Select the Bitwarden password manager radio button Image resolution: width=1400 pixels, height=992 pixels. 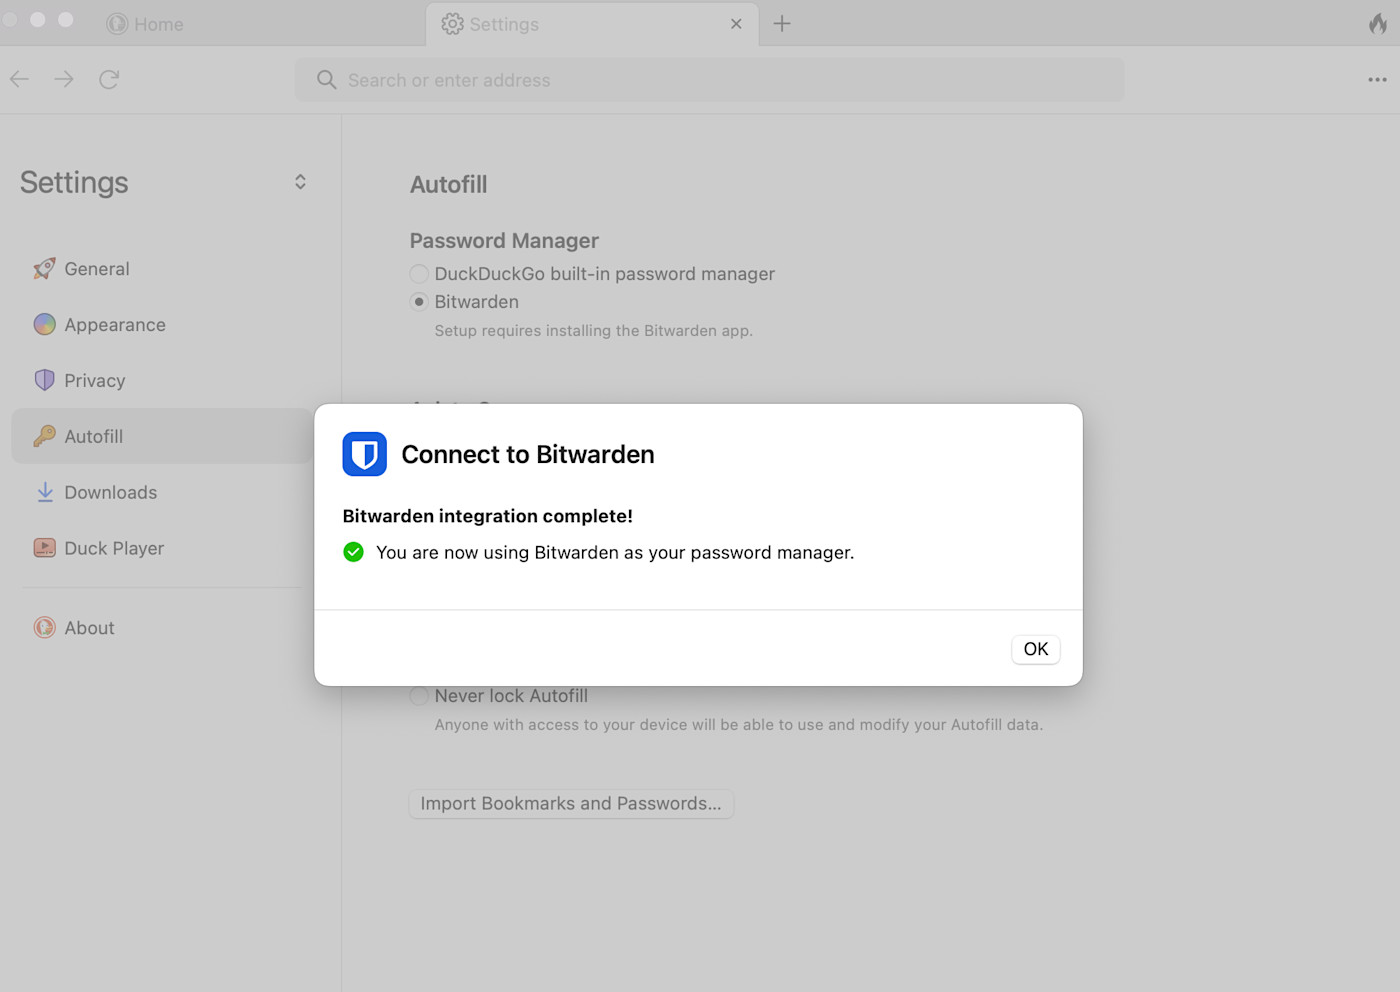click(418, 301)
